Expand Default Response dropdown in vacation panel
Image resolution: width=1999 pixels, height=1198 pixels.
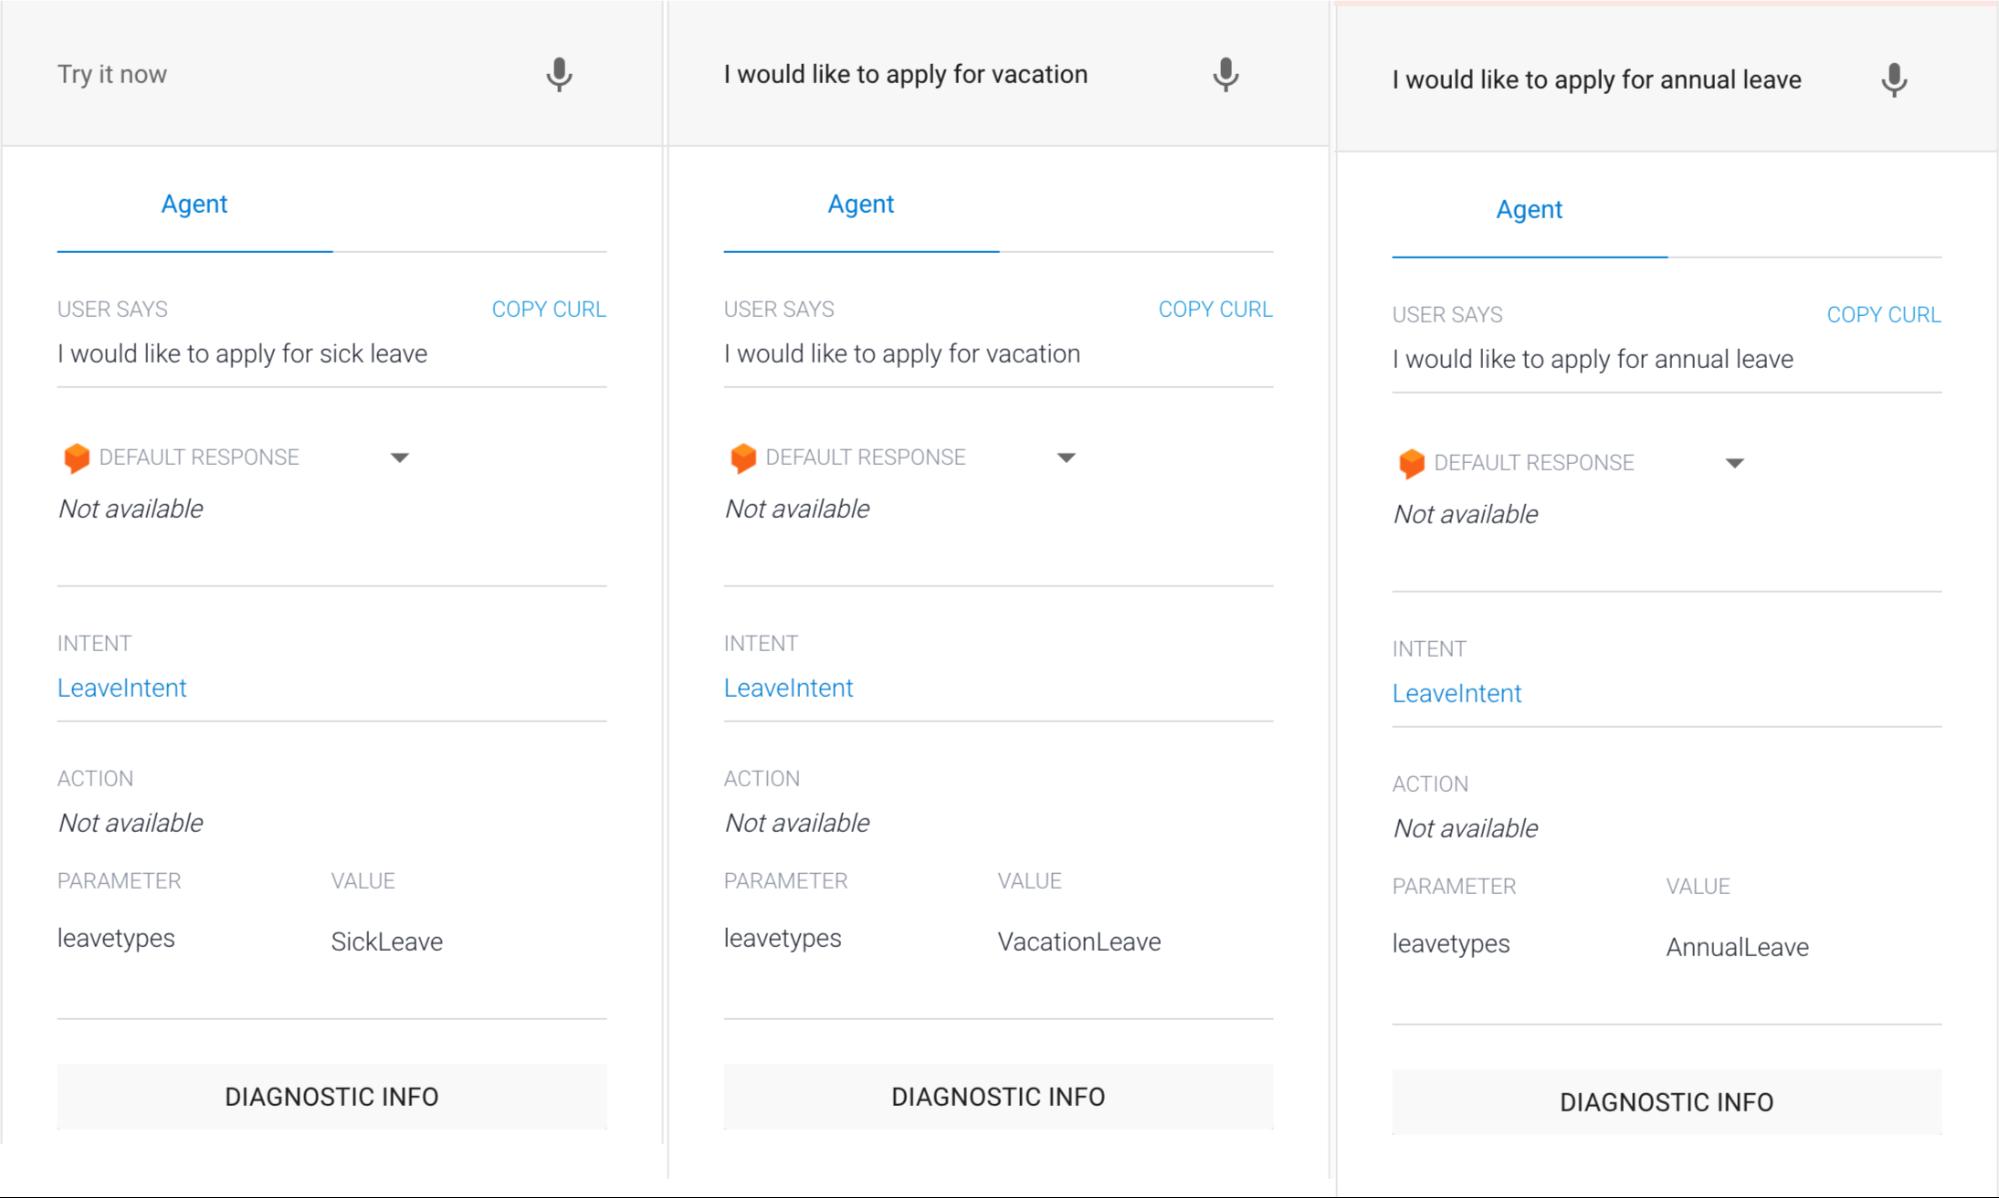(x=1066, y=458)
